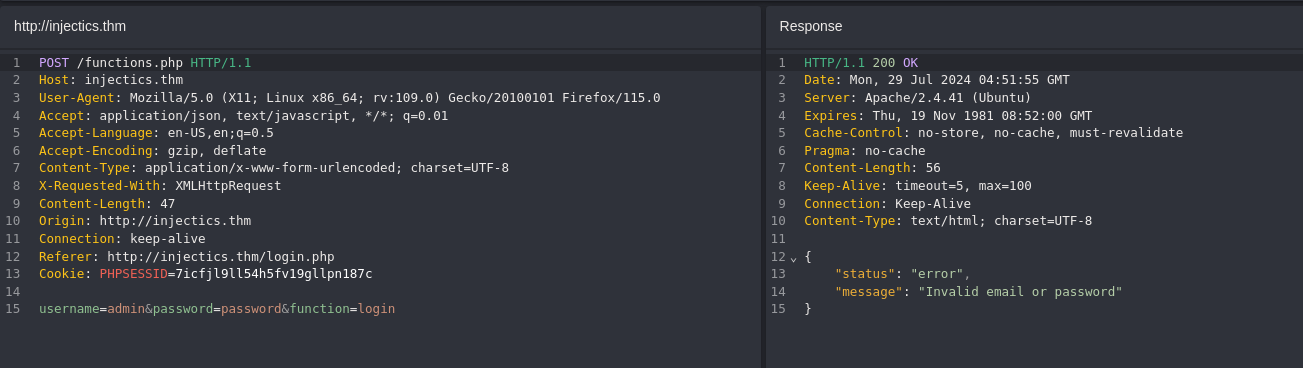This screenshot has height=368, width=1303.
Task: Click line number 15 in request gutter
Action: pyautogui.click(x=12, y=309)
